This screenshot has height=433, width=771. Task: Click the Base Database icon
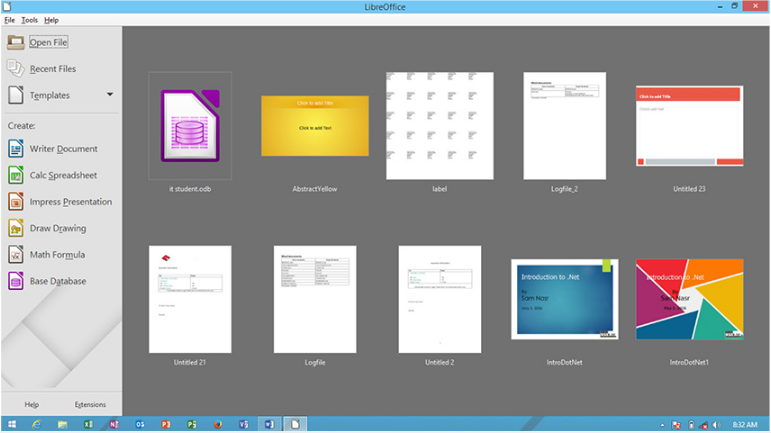click(x=16, y=281)
